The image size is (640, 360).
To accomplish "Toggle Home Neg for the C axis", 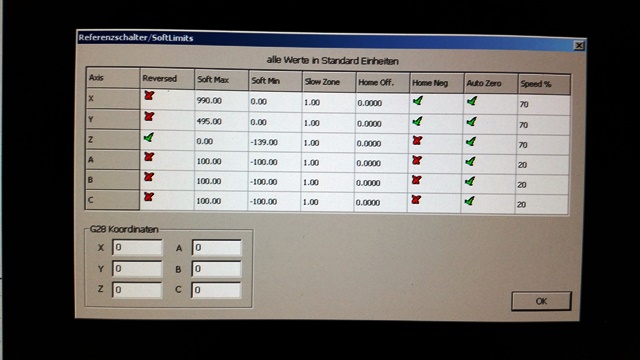I will (416, 200).
